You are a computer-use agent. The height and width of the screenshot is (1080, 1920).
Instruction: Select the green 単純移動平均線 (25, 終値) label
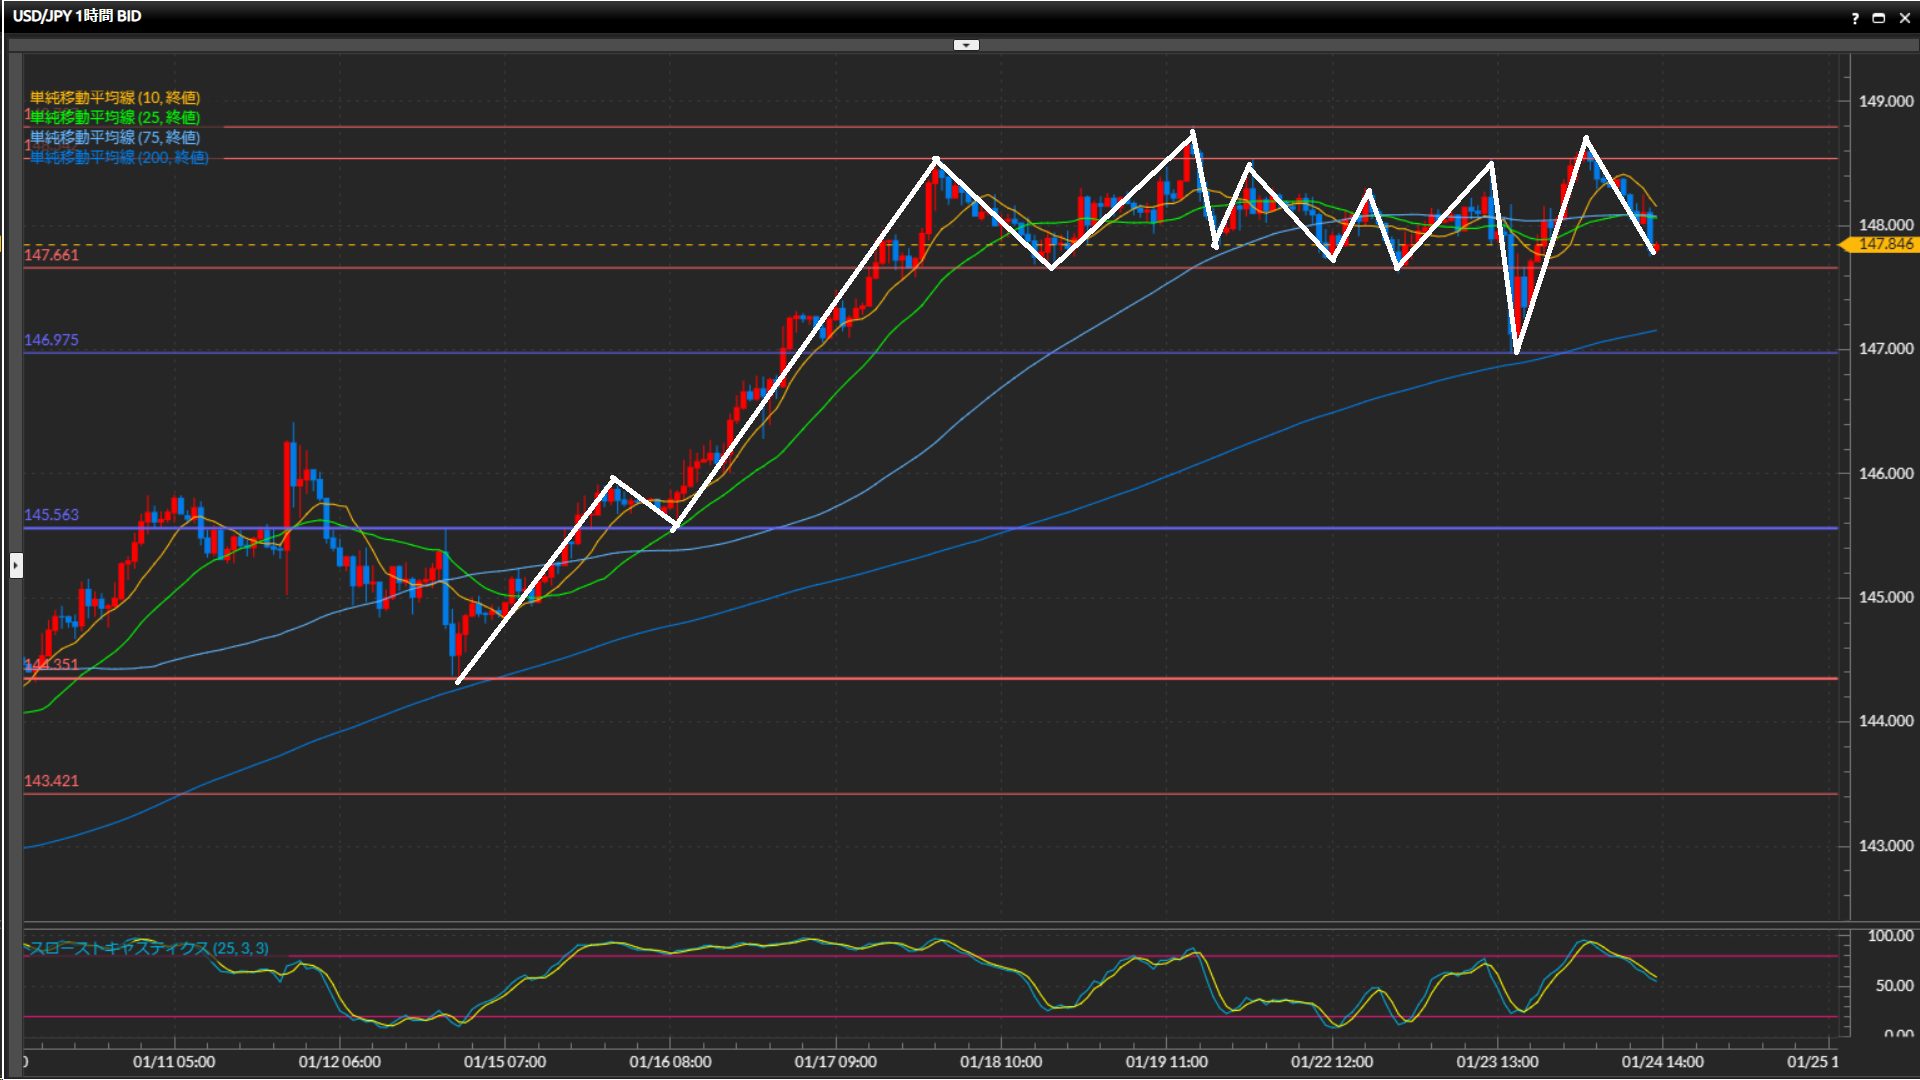click(115, 117)
